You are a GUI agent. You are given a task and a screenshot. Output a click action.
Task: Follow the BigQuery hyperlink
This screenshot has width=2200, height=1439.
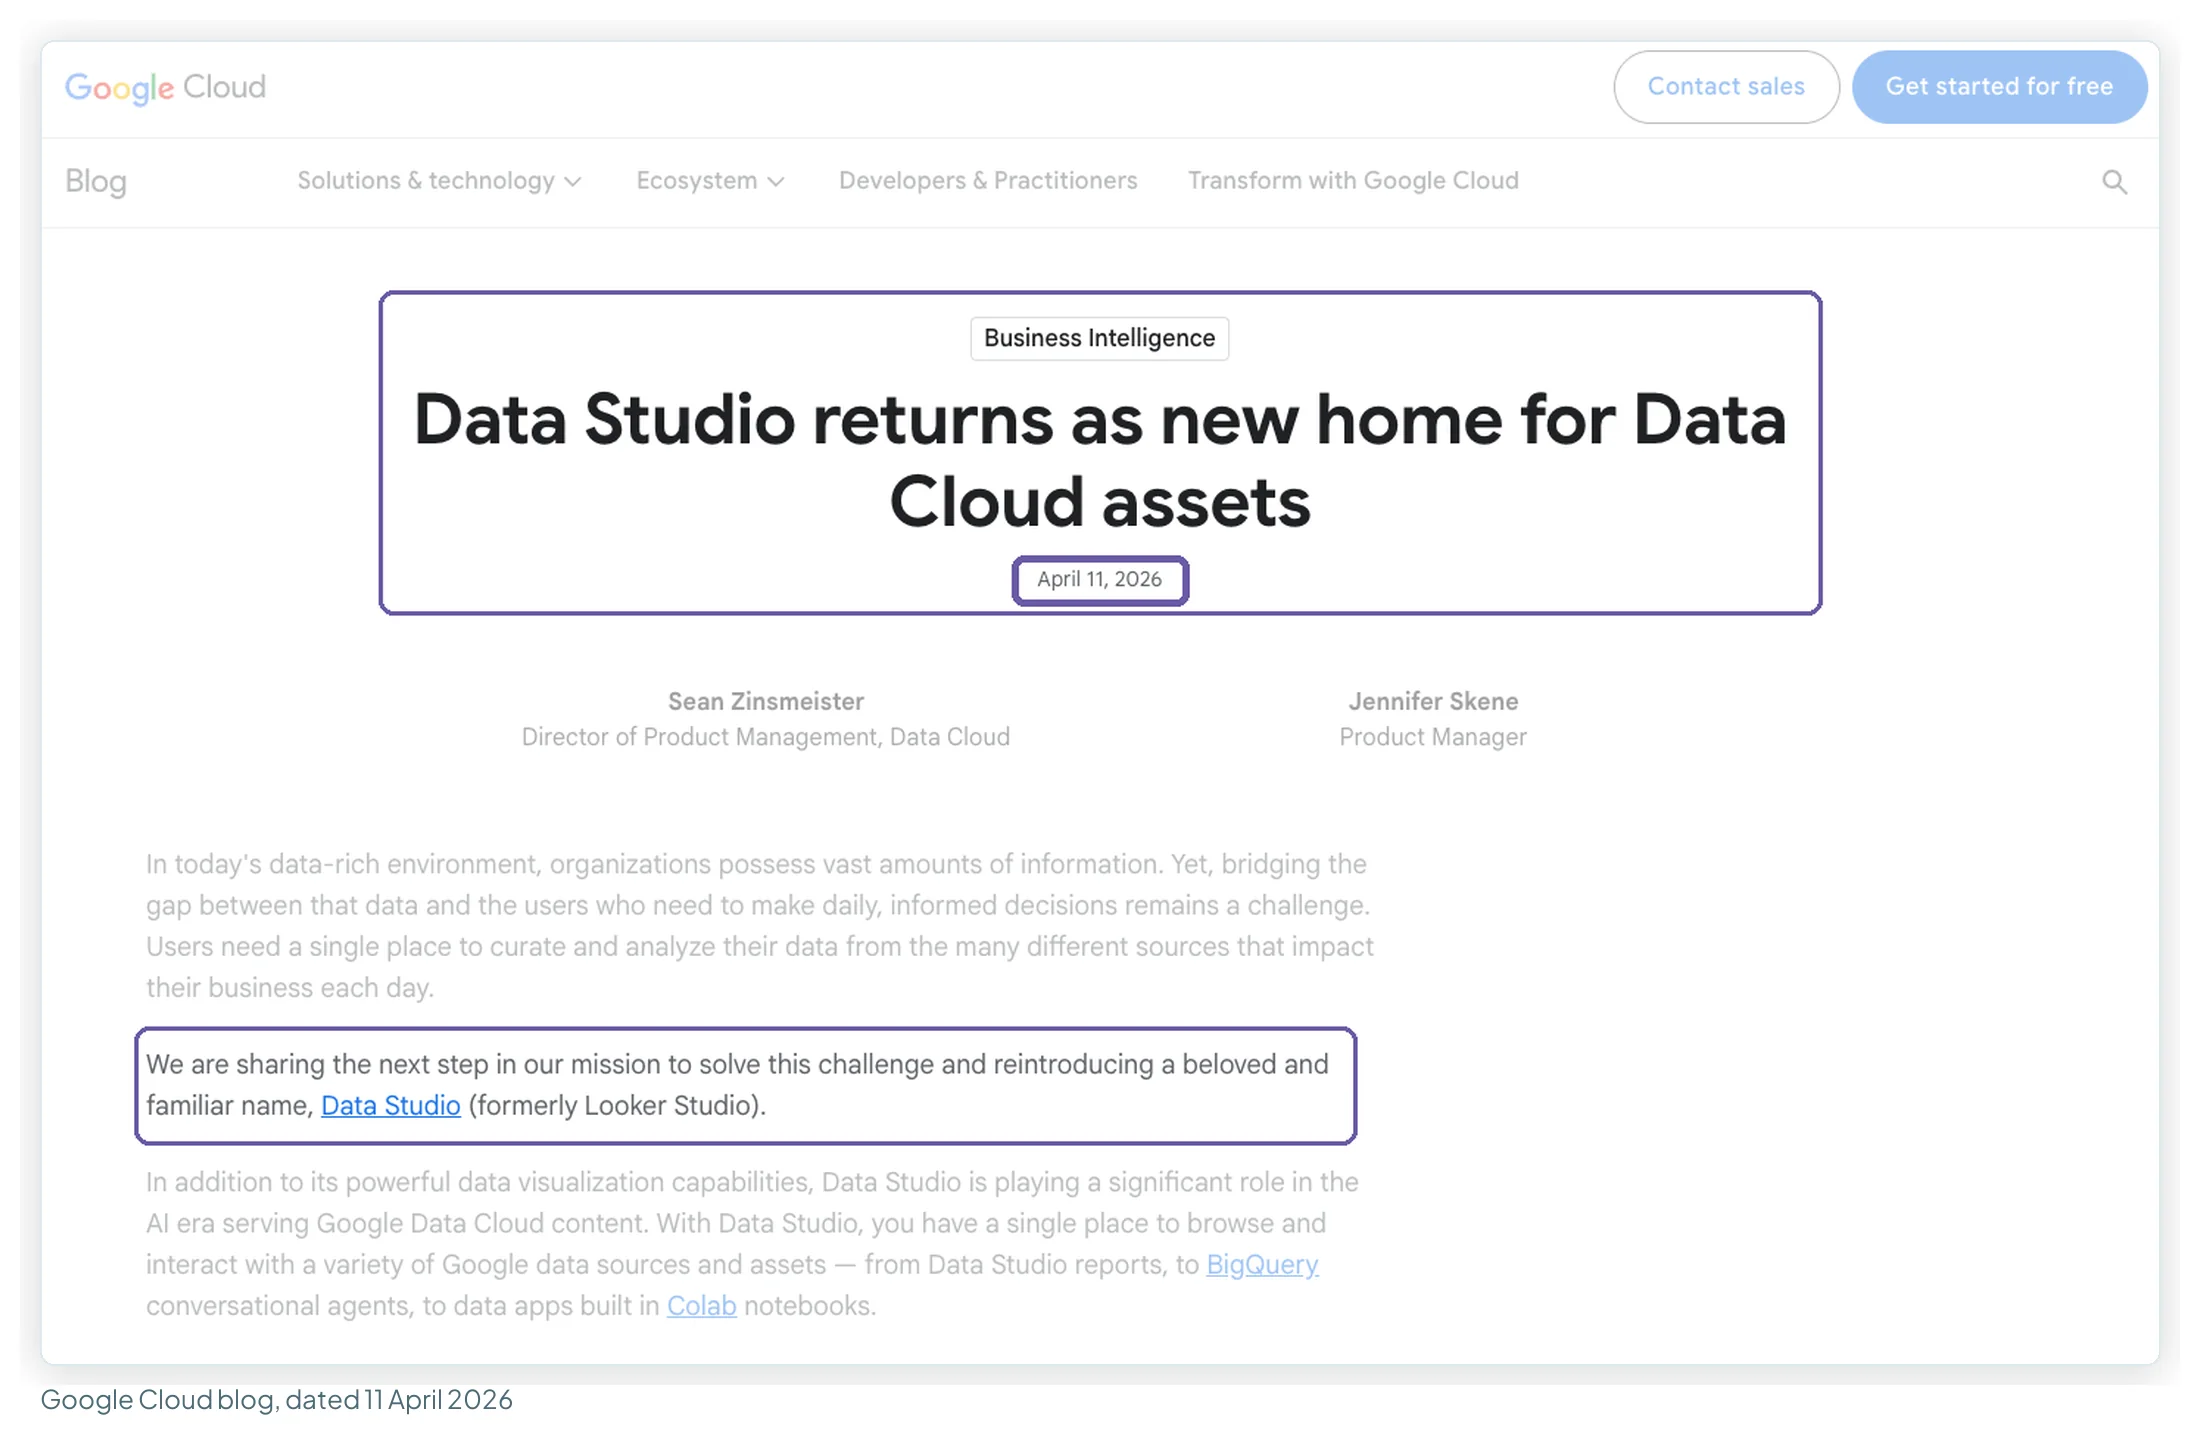(x=1262, y=1264)
